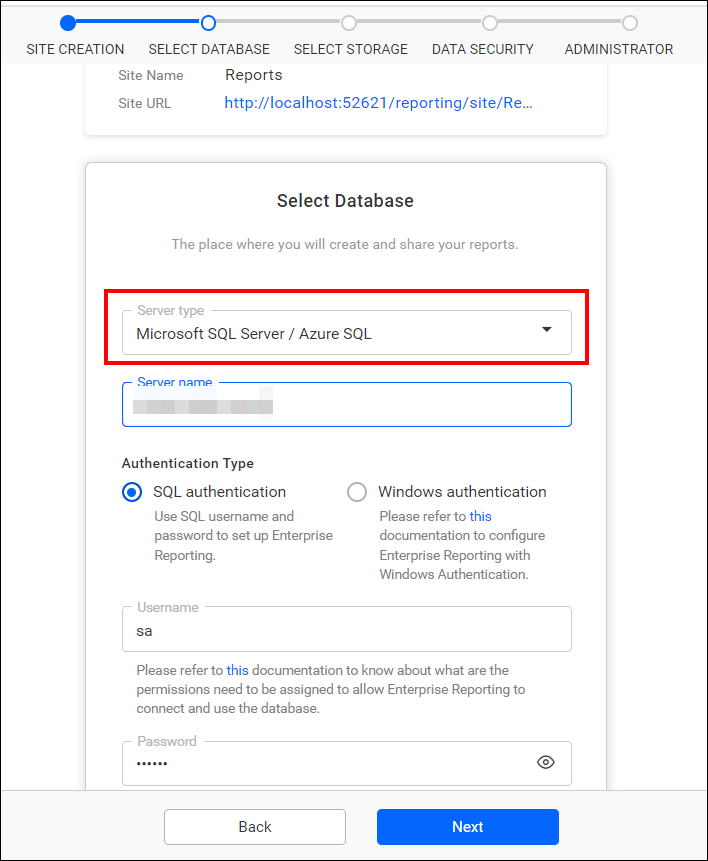The image size is (708, 861).
Task: Click the Data Security step circle
Action: pyautogui.click(x=490, y=23)
